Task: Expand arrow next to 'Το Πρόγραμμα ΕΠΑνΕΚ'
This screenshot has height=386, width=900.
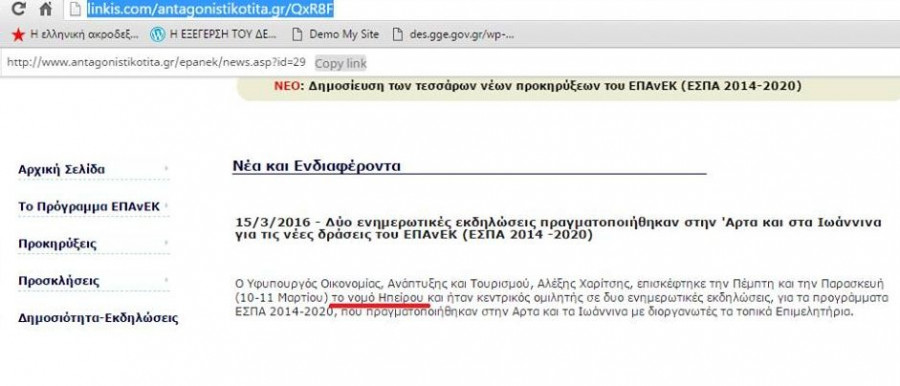Action: (x=166, y=206)
